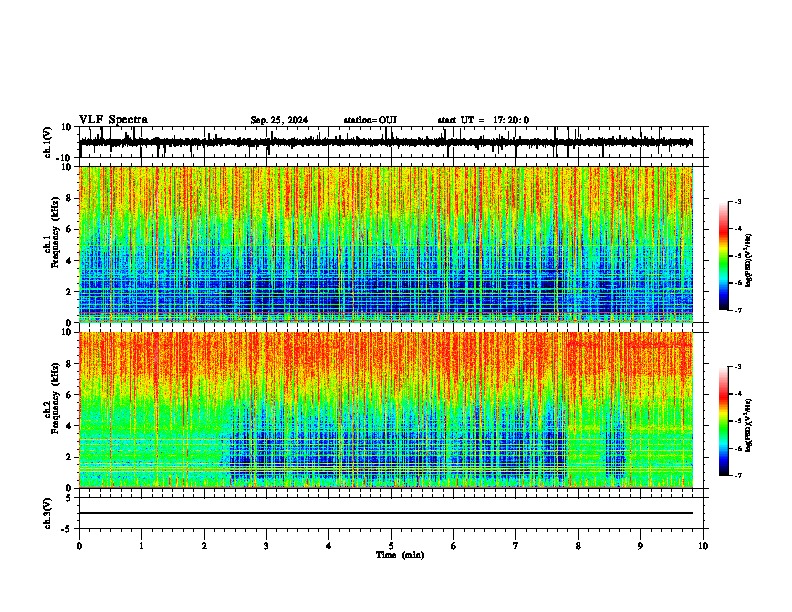Click time axis tick label "8"
The width and height of the screenshot is (792, 612).
point(578,546)
